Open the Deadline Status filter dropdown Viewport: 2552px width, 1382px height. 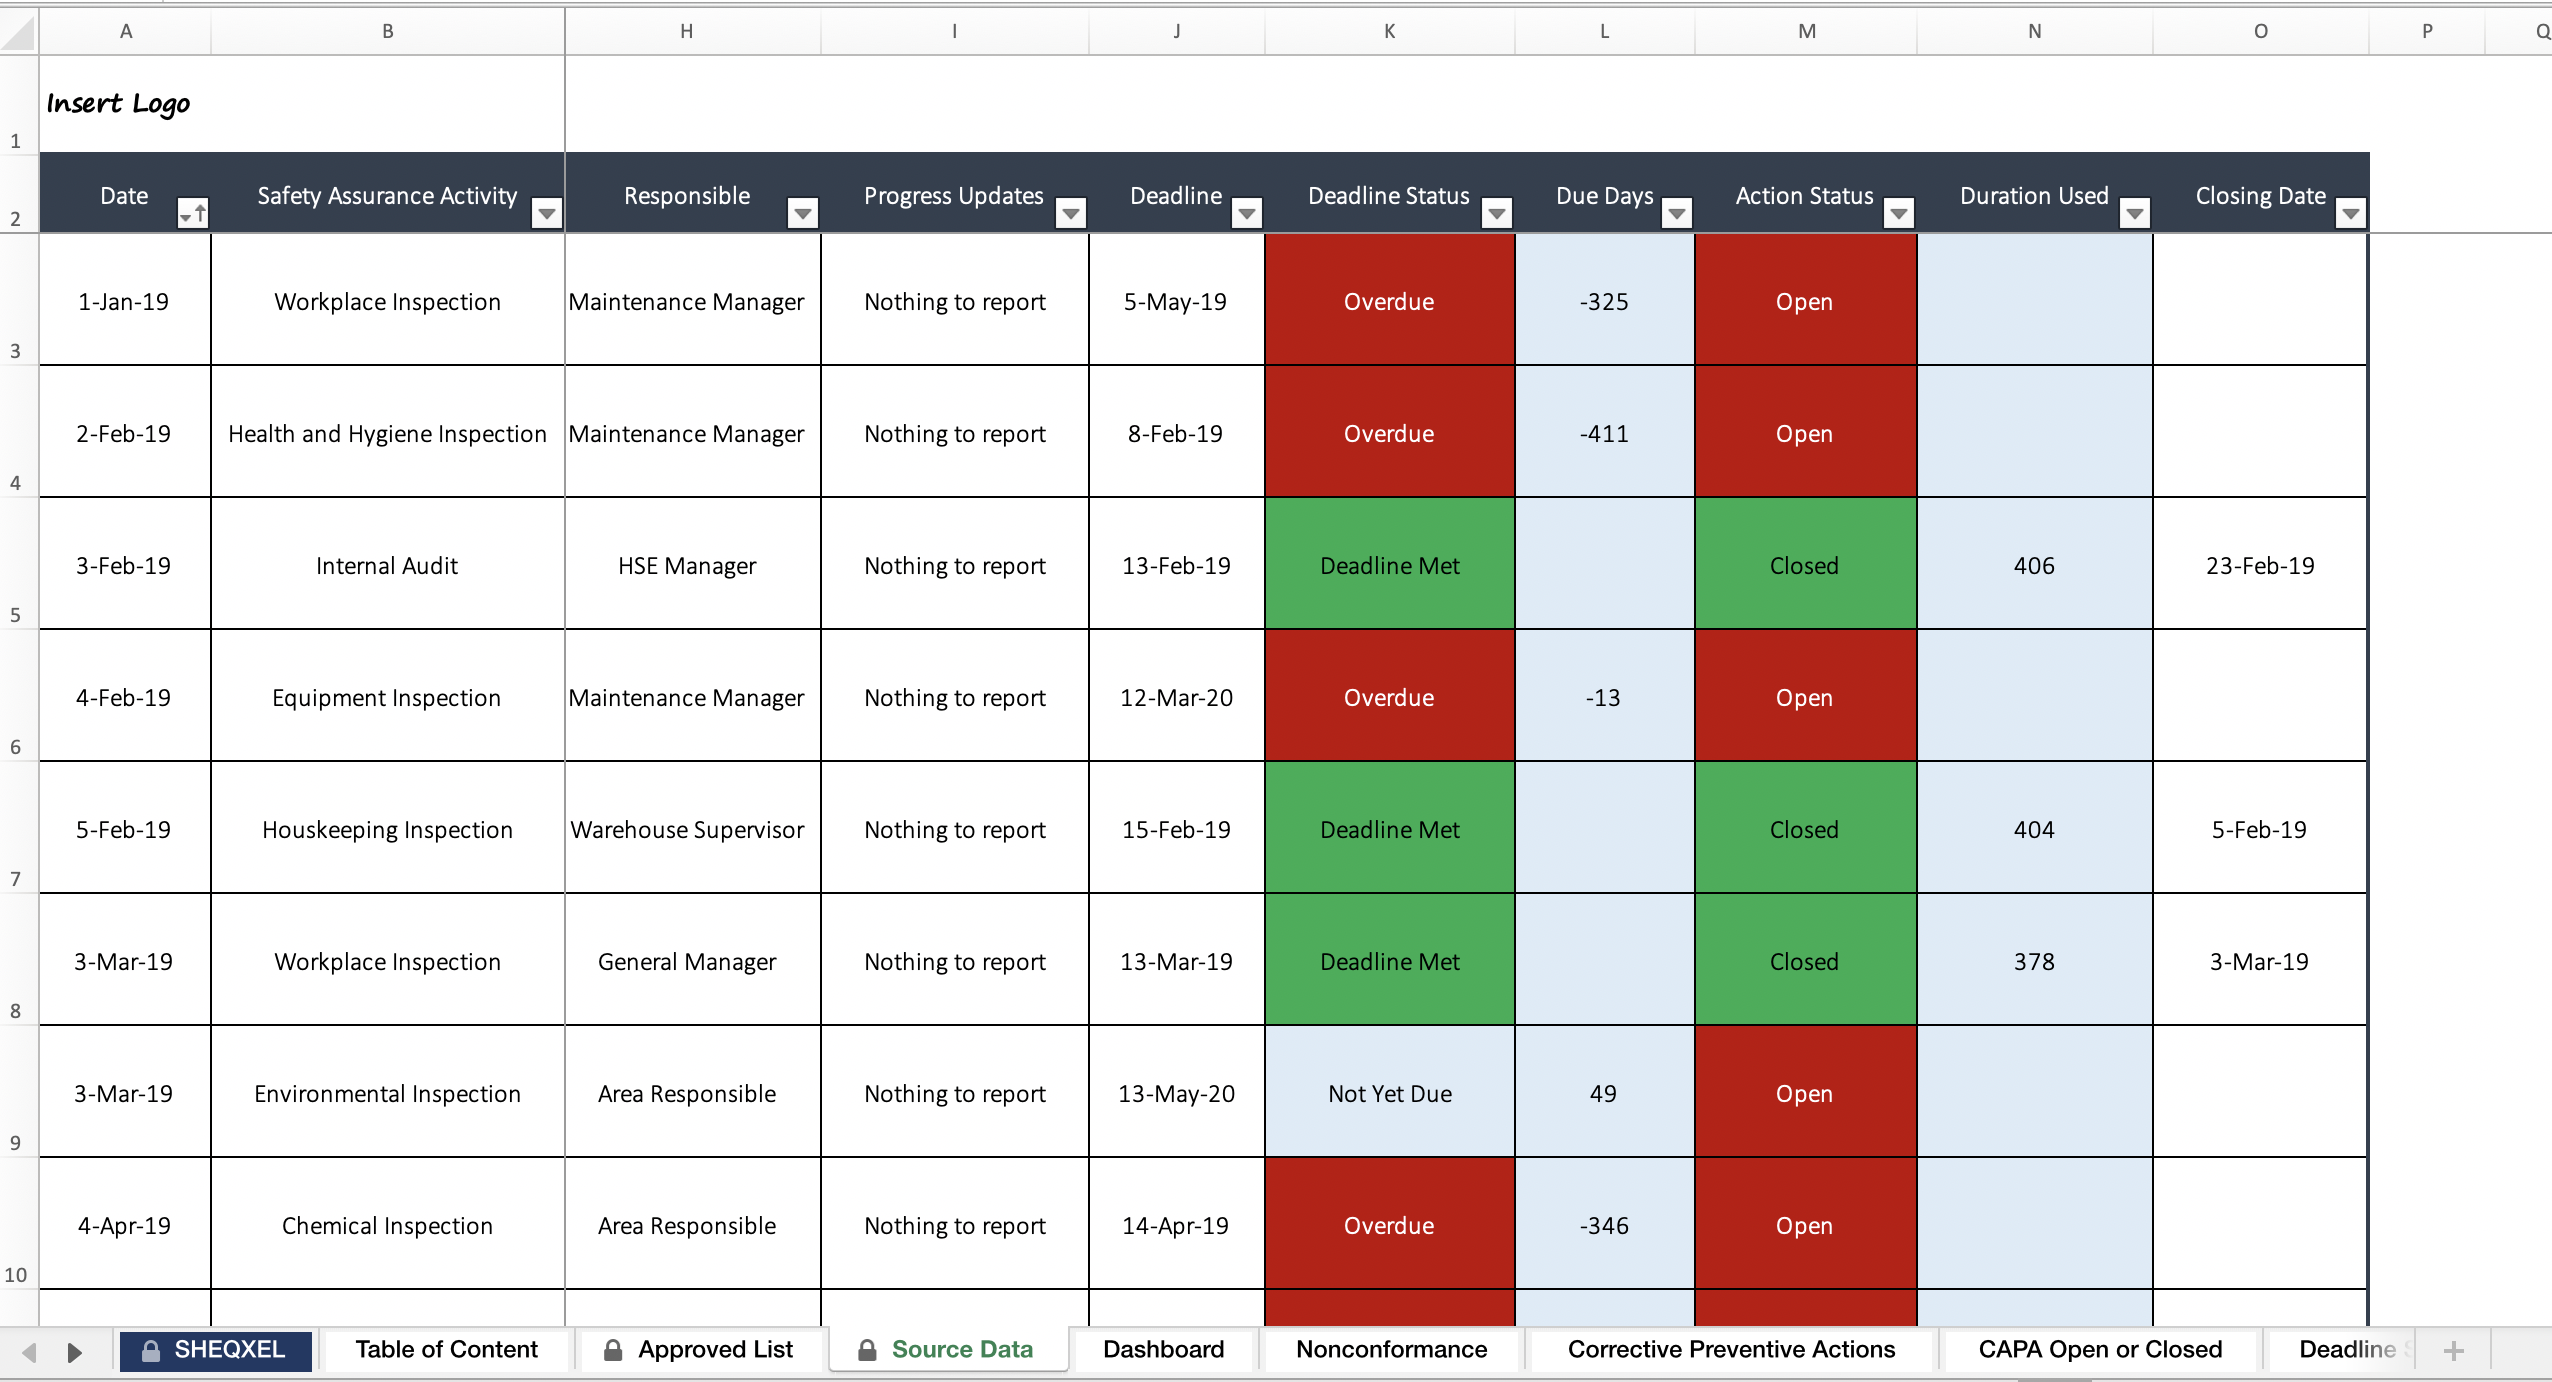(x=1495, y=212)
